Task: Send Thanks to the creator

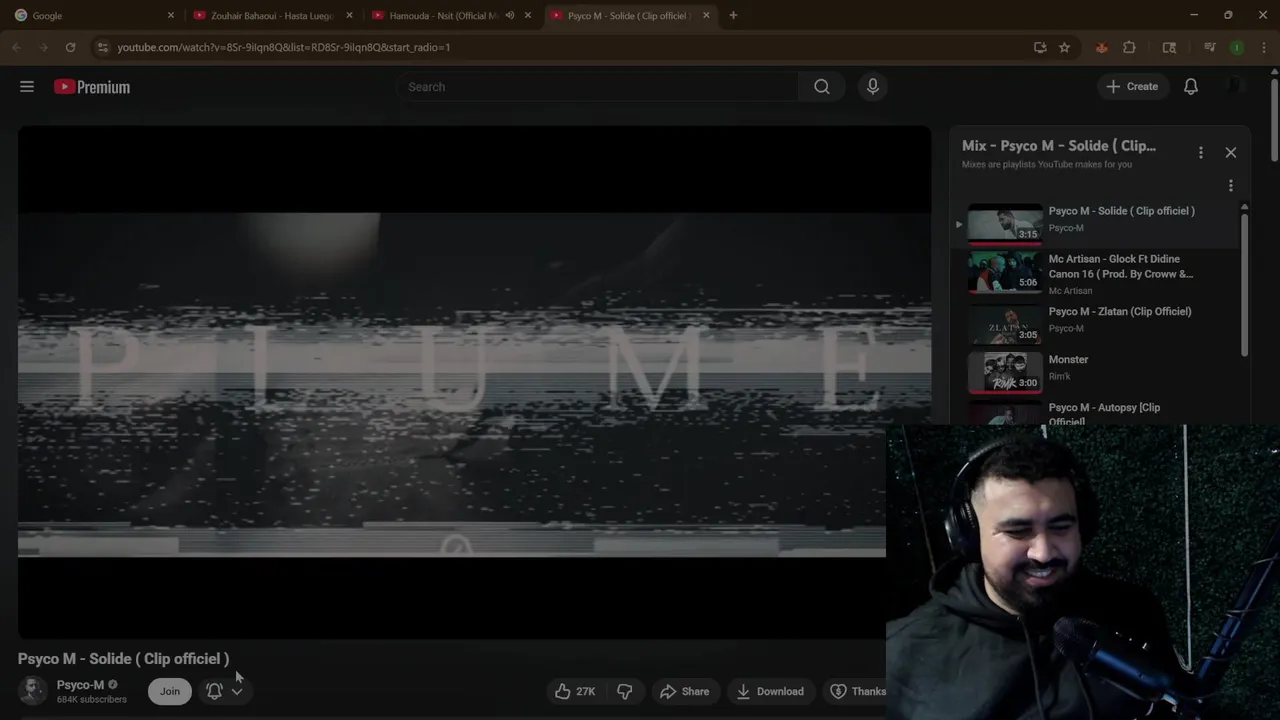Action: click(x=857, y=691)
